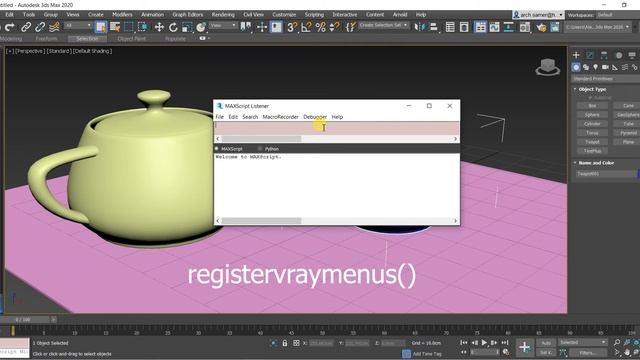Open Debugger menu in MAXScript Listener
Screen dimensions: 640x360
pos(315,117)
